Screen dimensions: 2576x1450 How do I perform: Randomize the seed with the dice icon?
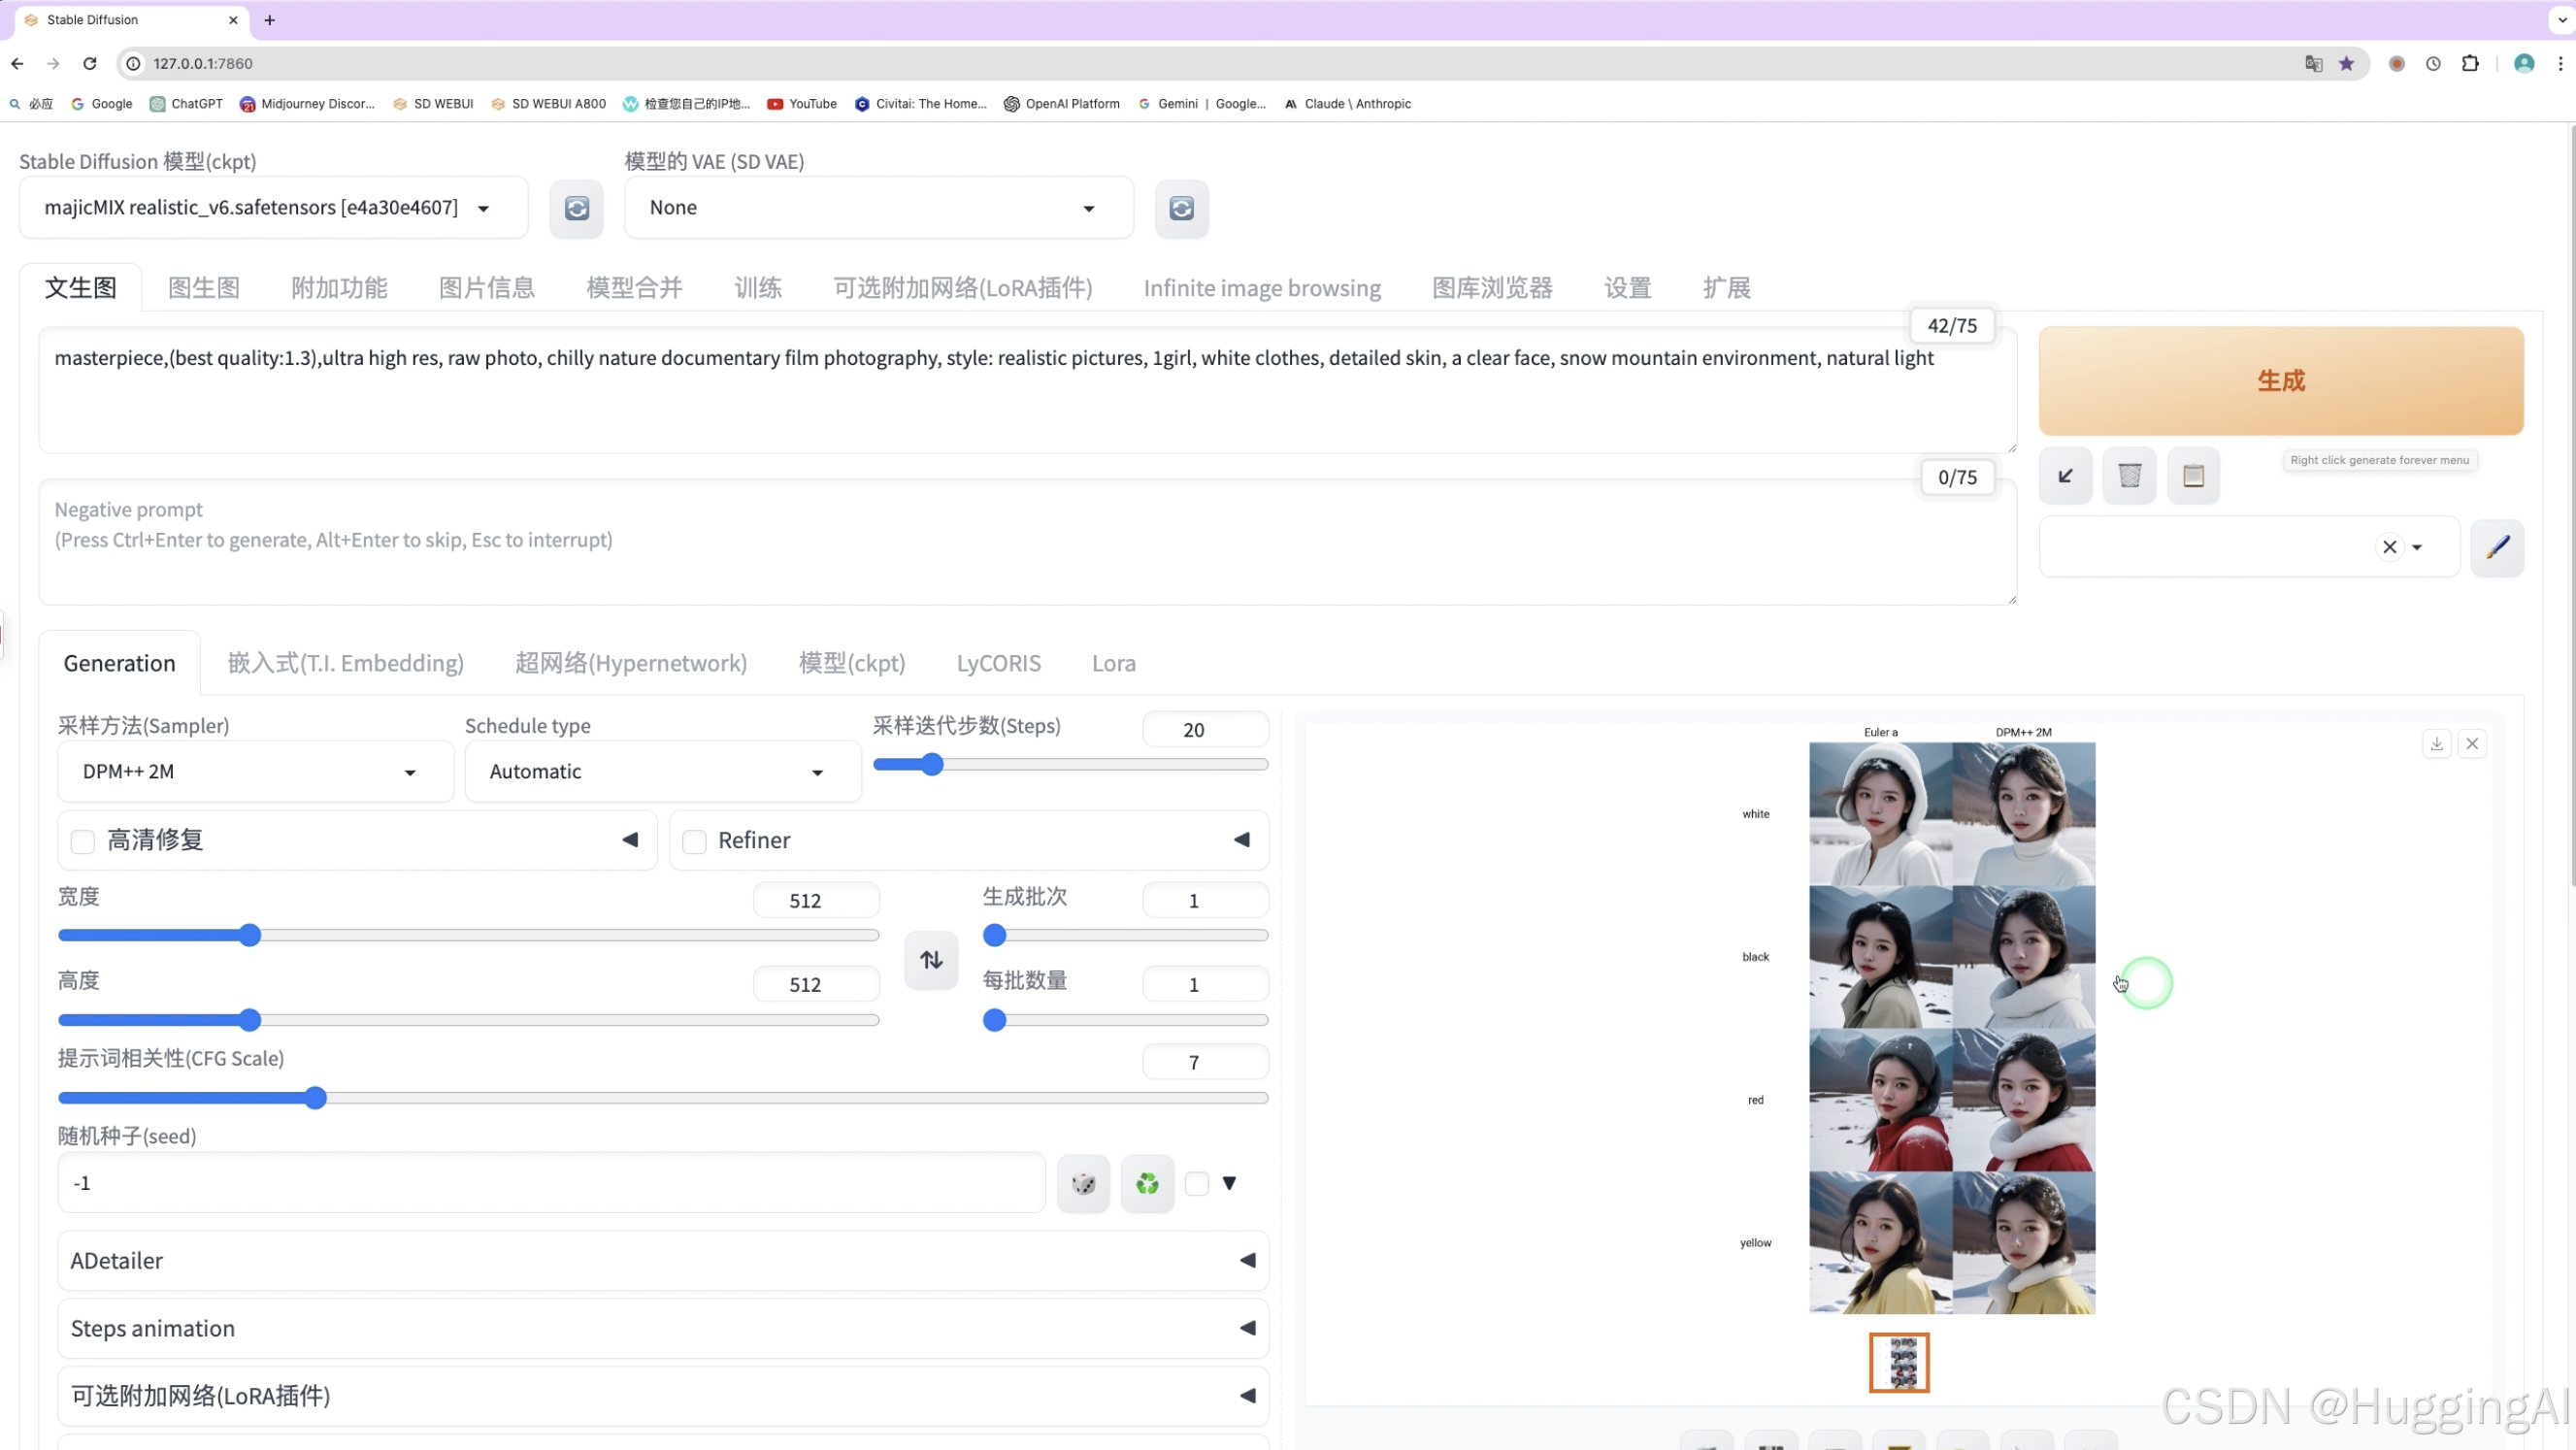coord(1083,1183)
